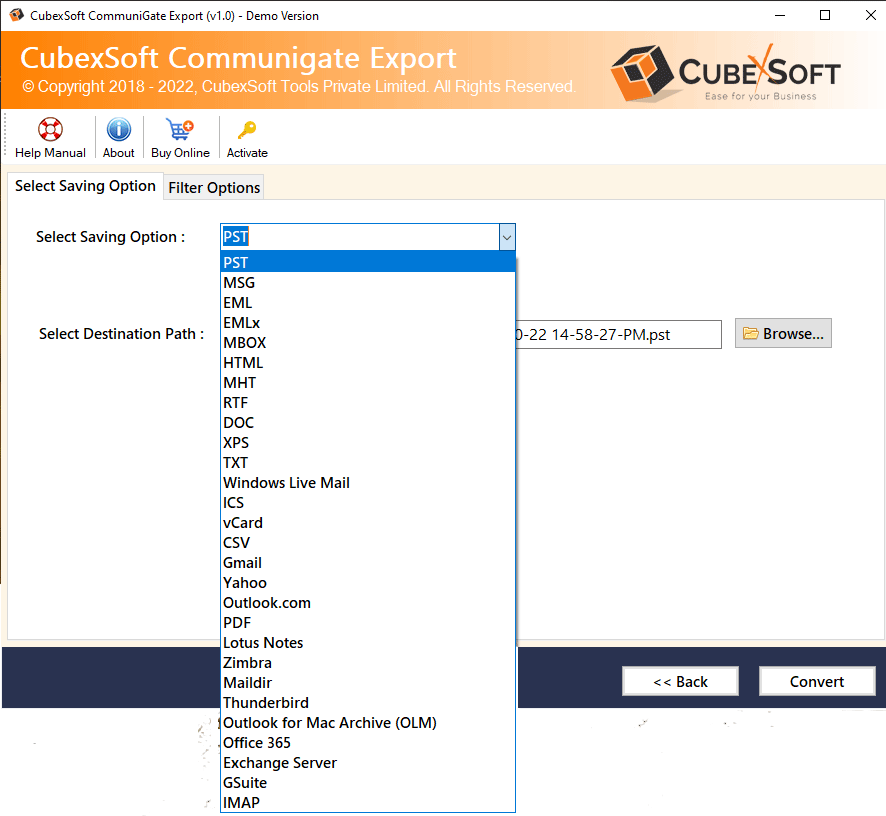
Task: Choose MSG from the dropdown list
Action: (x=368, y=283)
